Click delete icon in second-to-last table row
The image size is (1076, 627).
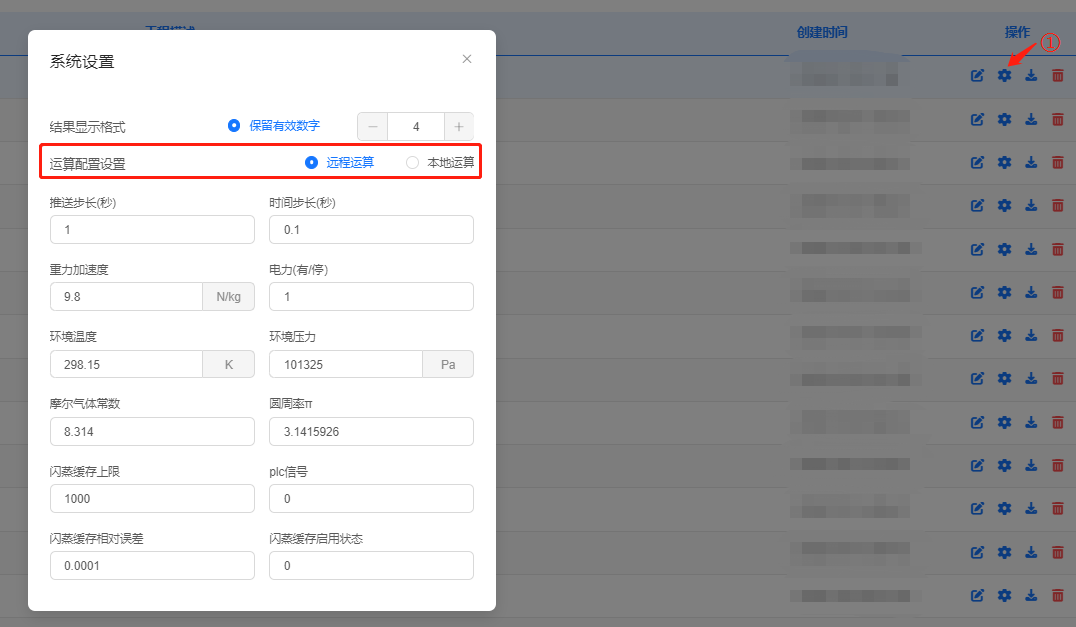(x=1058, y=552)
